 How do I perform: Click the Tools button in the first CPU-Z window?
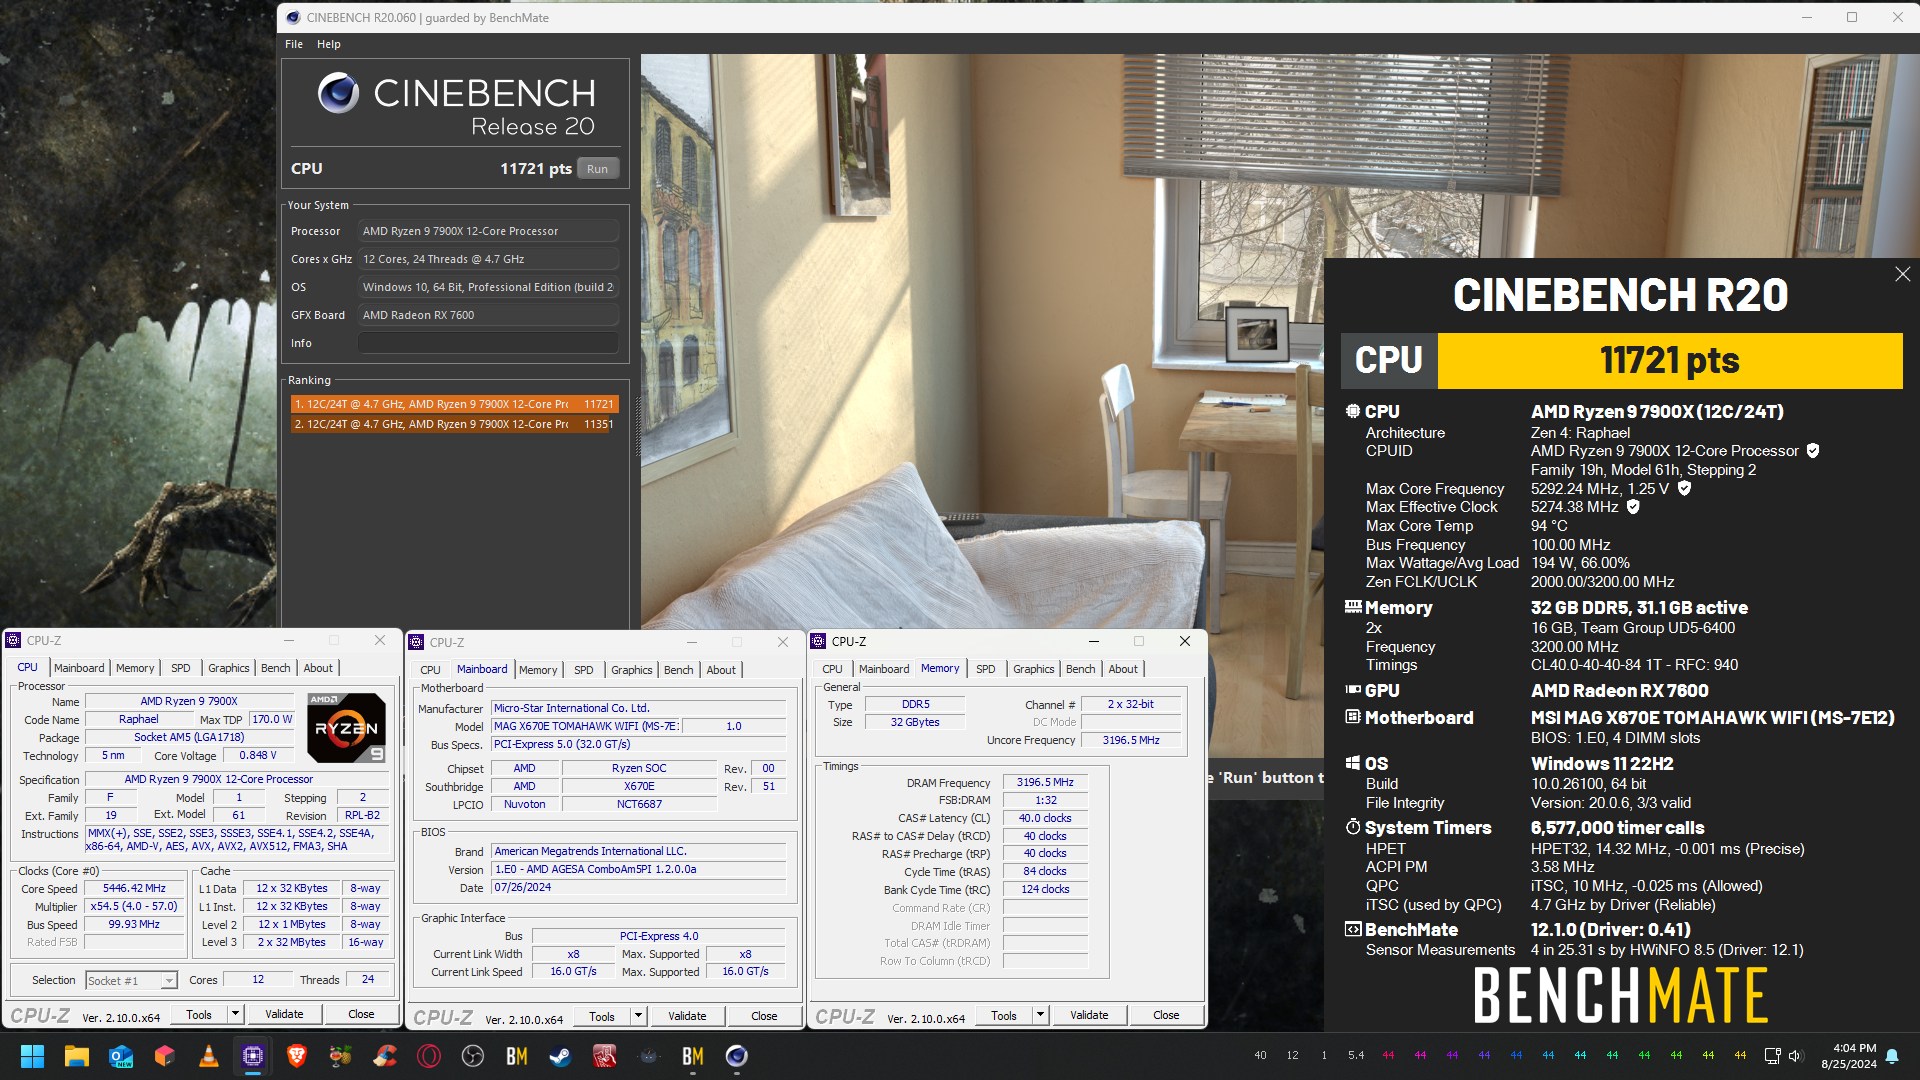tap(199, 1014)
